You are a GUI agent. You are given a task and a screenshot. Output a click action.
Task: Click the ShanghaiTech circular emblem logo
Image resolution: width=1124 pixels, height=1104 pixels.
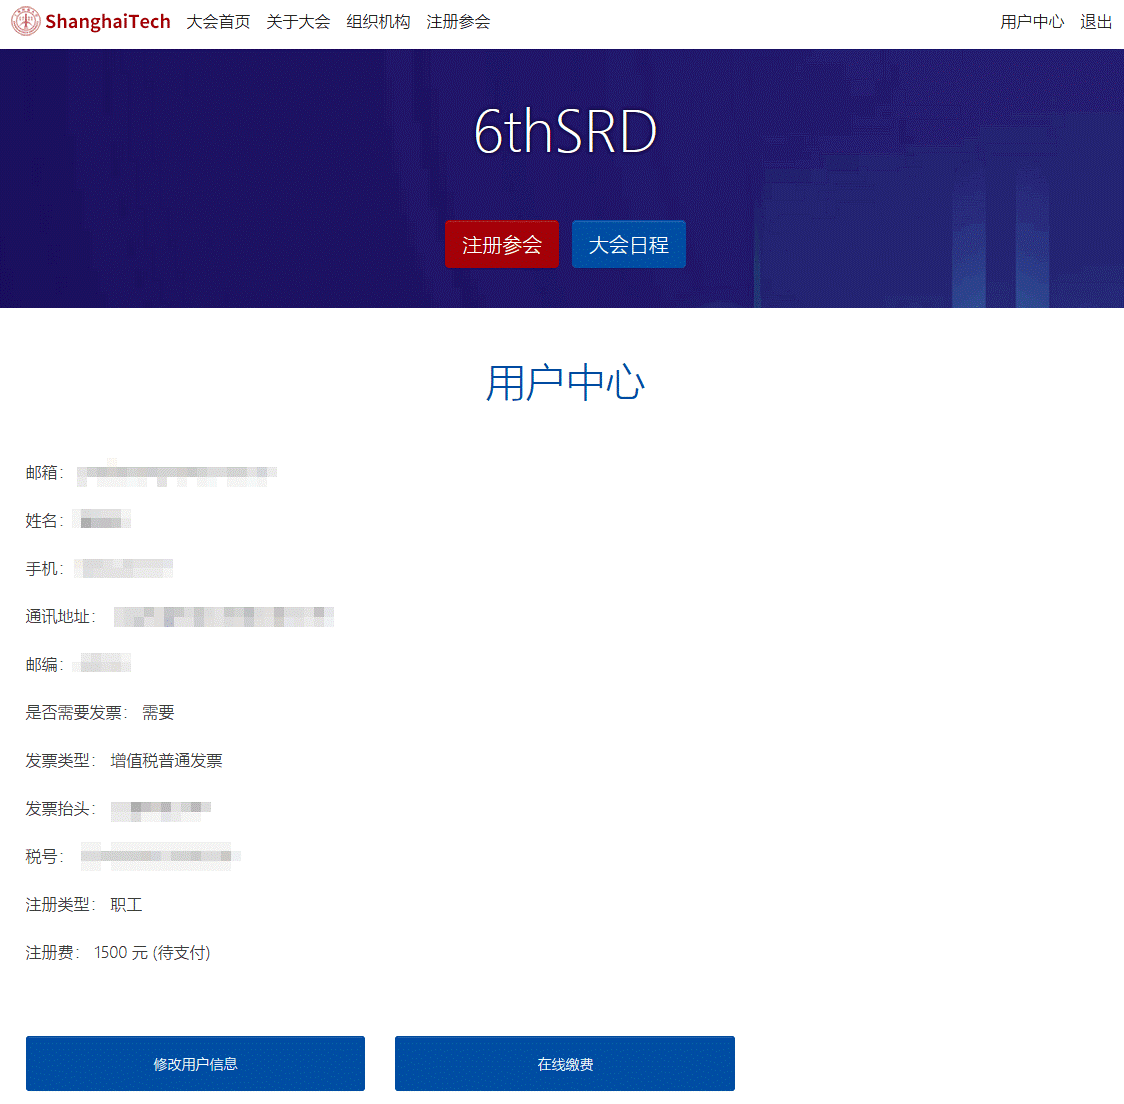pyautogui.click(x=25, y=22)
